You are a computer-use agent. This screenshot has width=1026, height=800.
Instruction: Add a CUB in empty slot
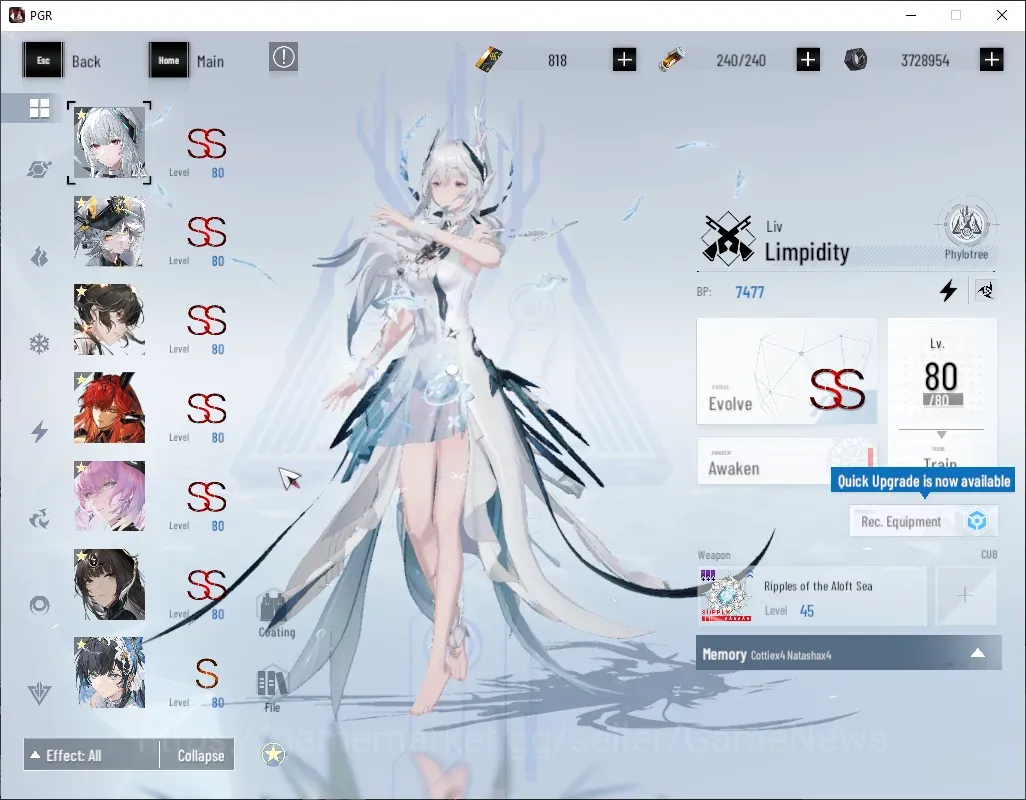pos(966,596)
